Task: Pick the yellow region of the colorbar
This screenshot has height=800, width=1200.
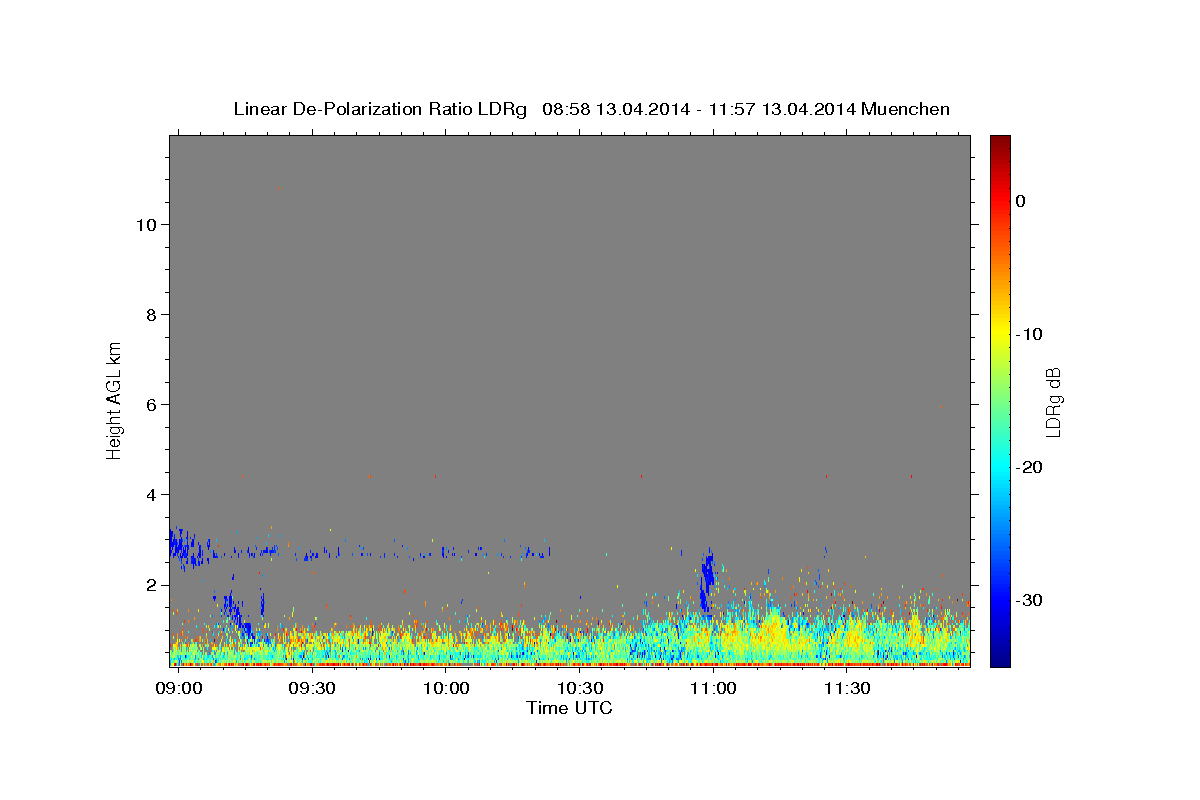Action: click(1000, 334)
